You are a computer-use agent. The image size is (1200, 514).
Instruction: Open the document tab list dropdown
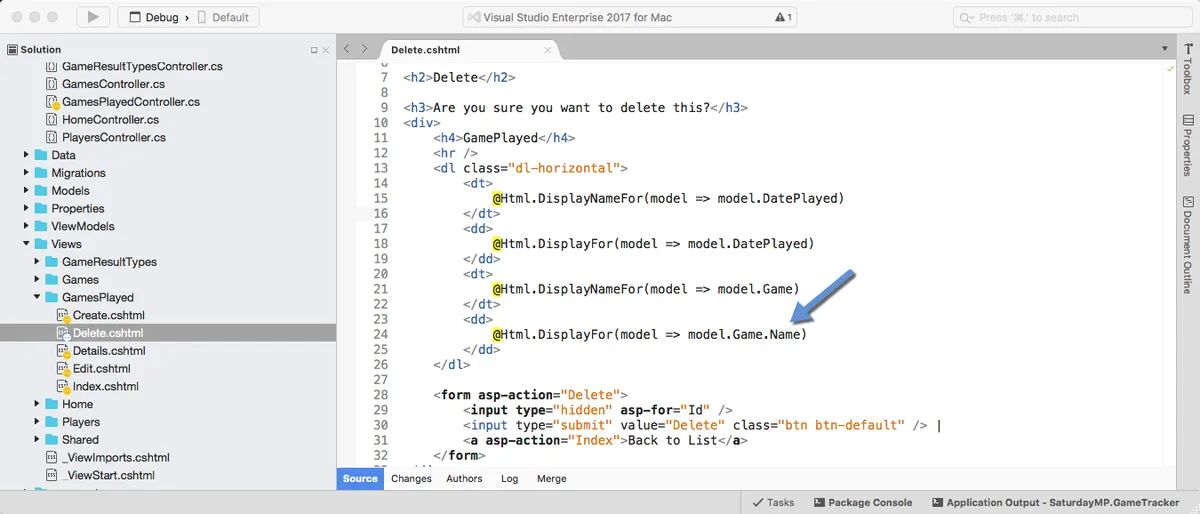1165,49
